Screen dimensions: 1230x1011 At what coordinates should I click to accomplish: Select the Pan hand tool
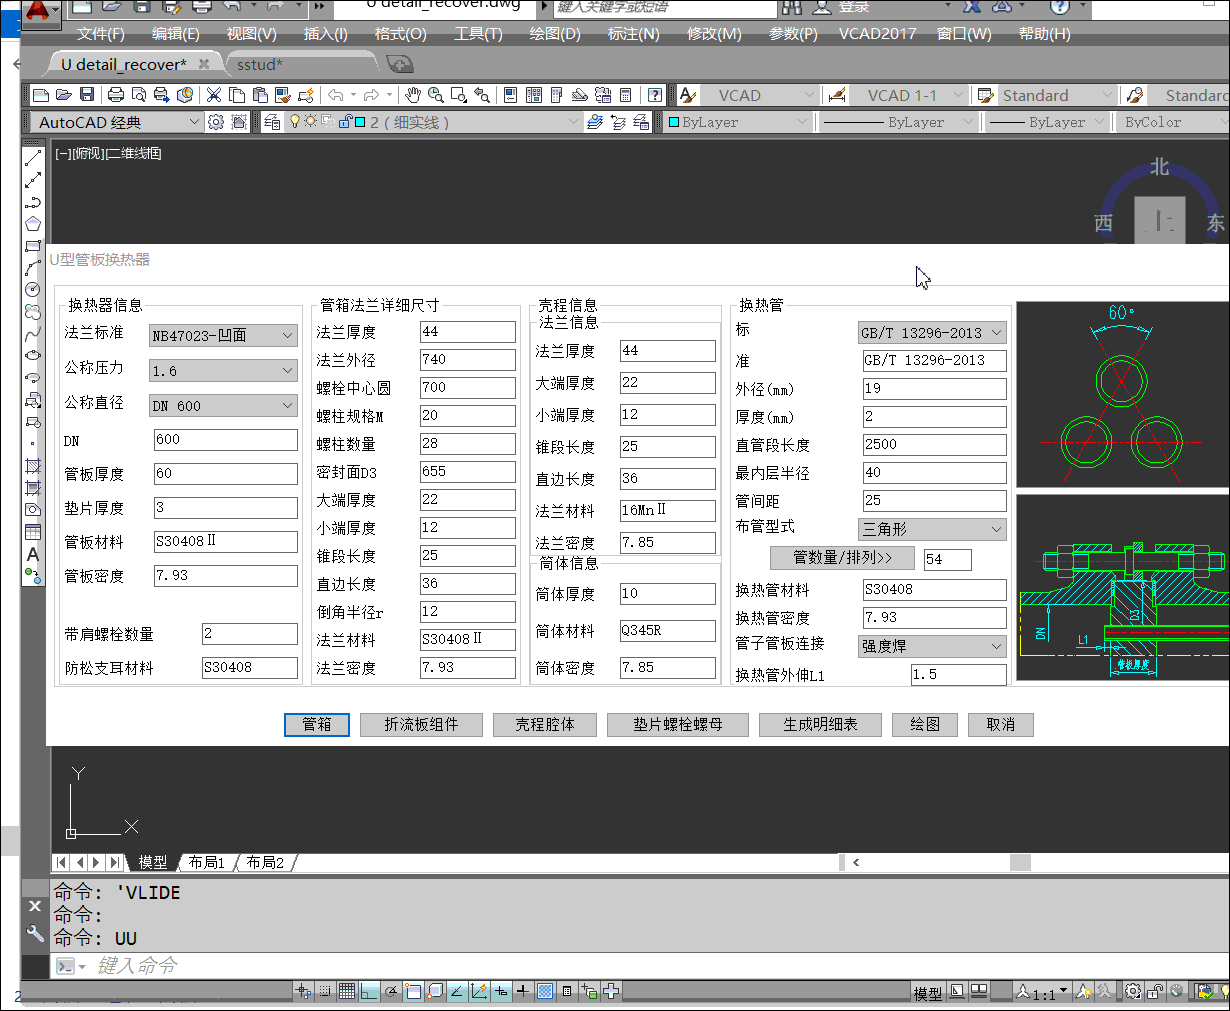[x=412, y=95]
